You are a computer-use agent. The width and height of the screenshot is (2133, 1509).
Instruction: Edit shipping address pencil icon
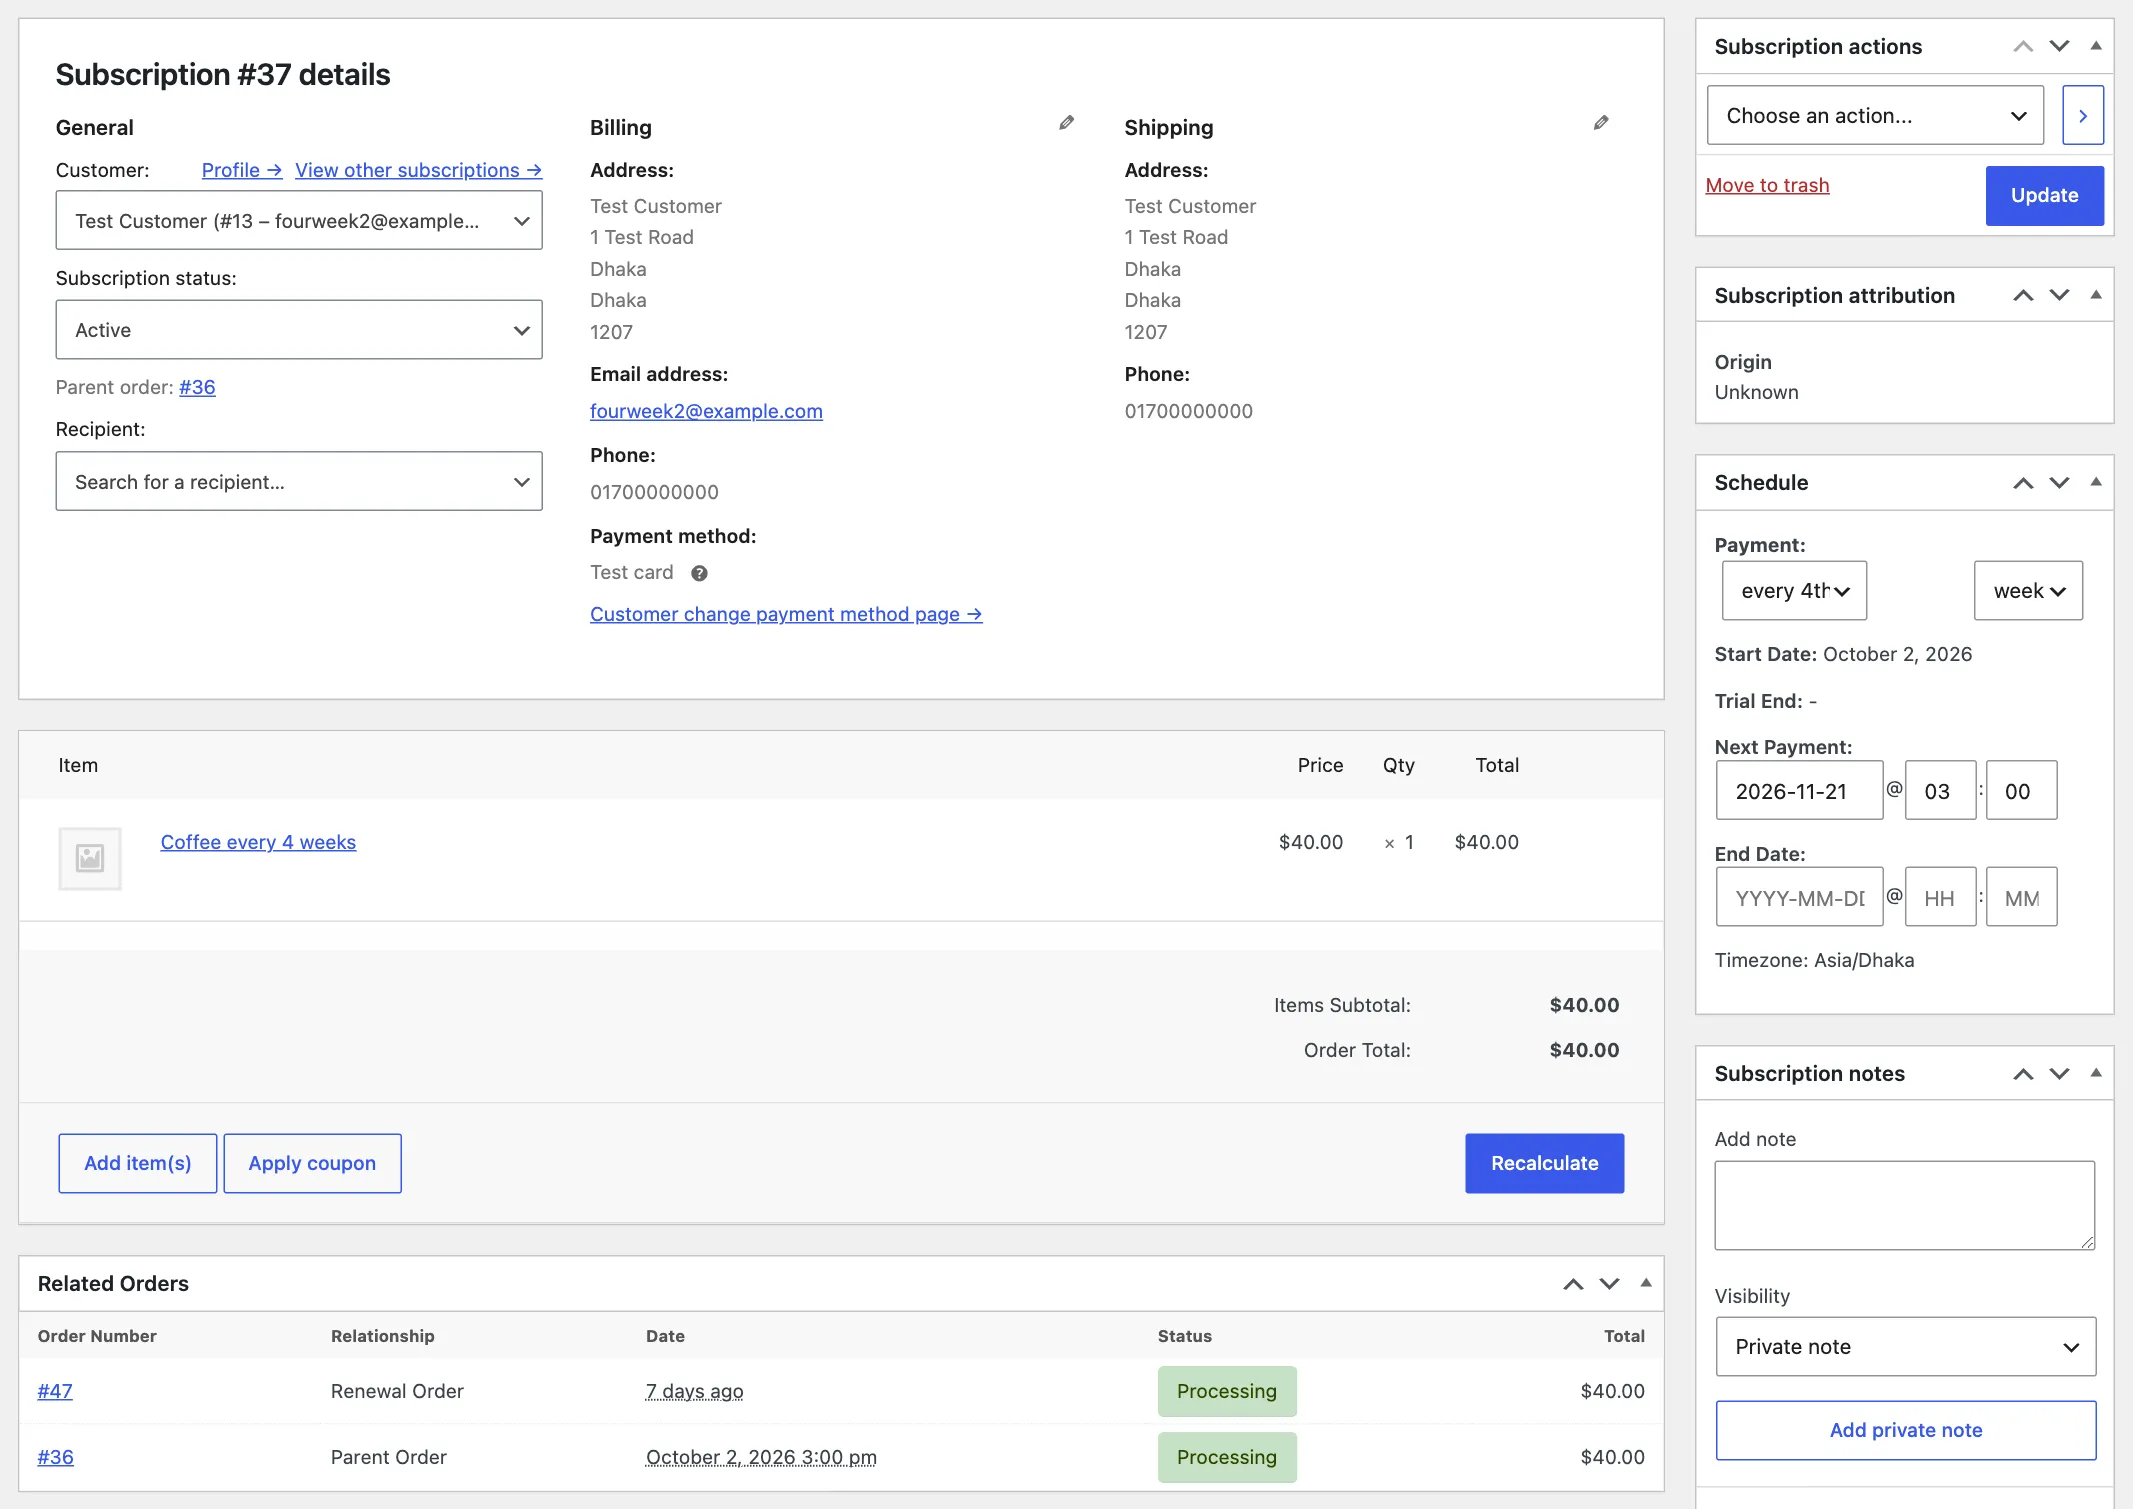(1601, 122)
